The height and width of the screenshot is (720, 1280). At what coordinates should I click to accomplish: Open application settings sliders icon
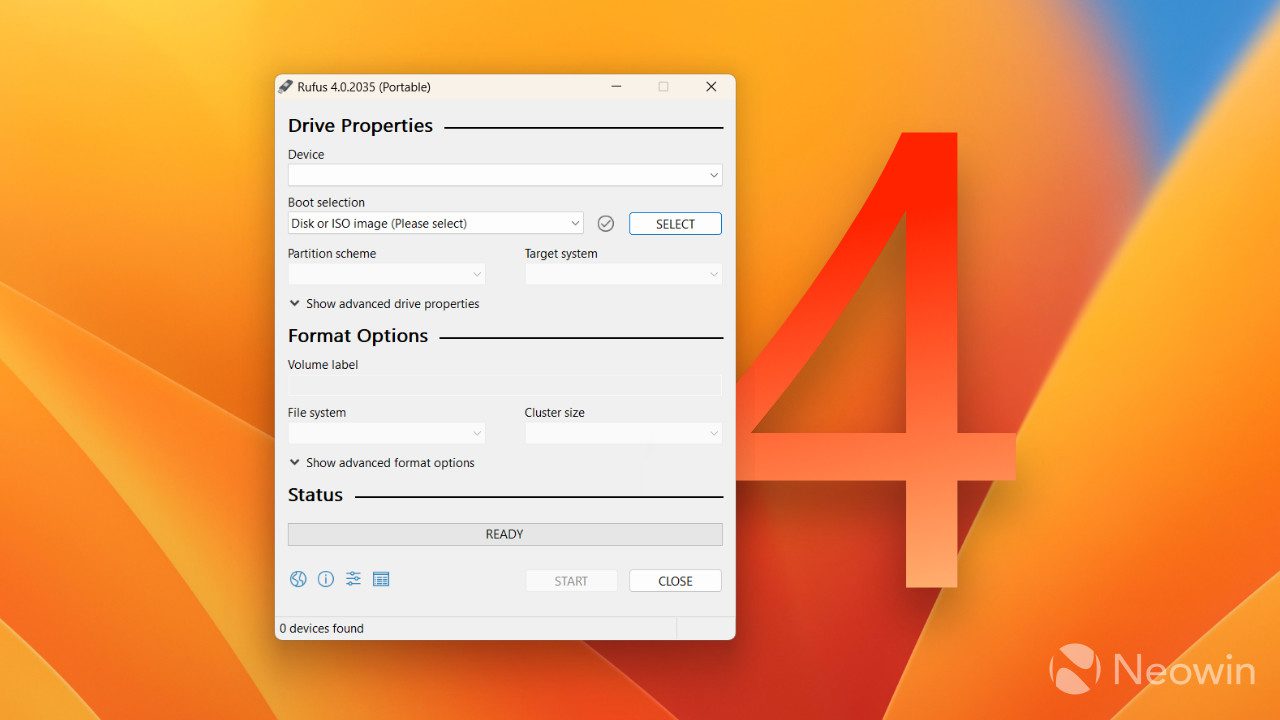tap(353, 579)
